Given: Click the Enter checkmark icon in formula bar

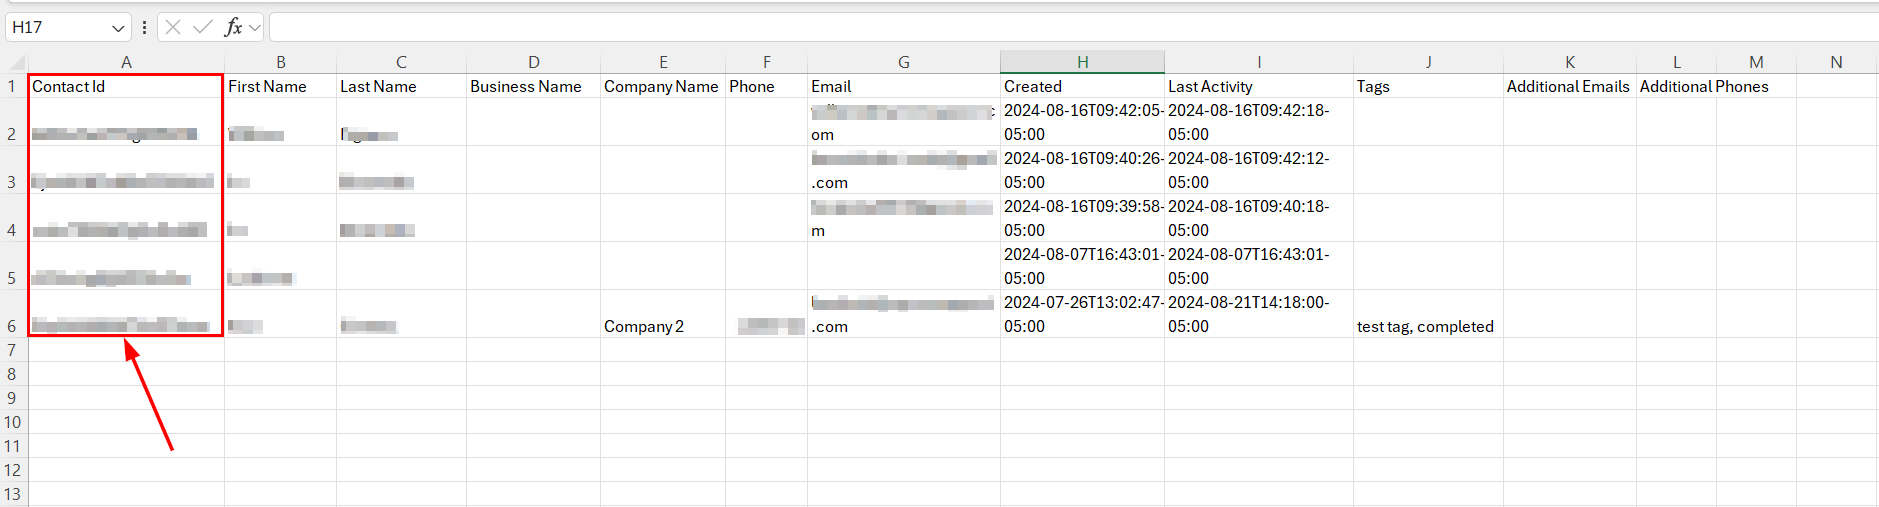Looking at the screenshot, I should pos(203,27).
